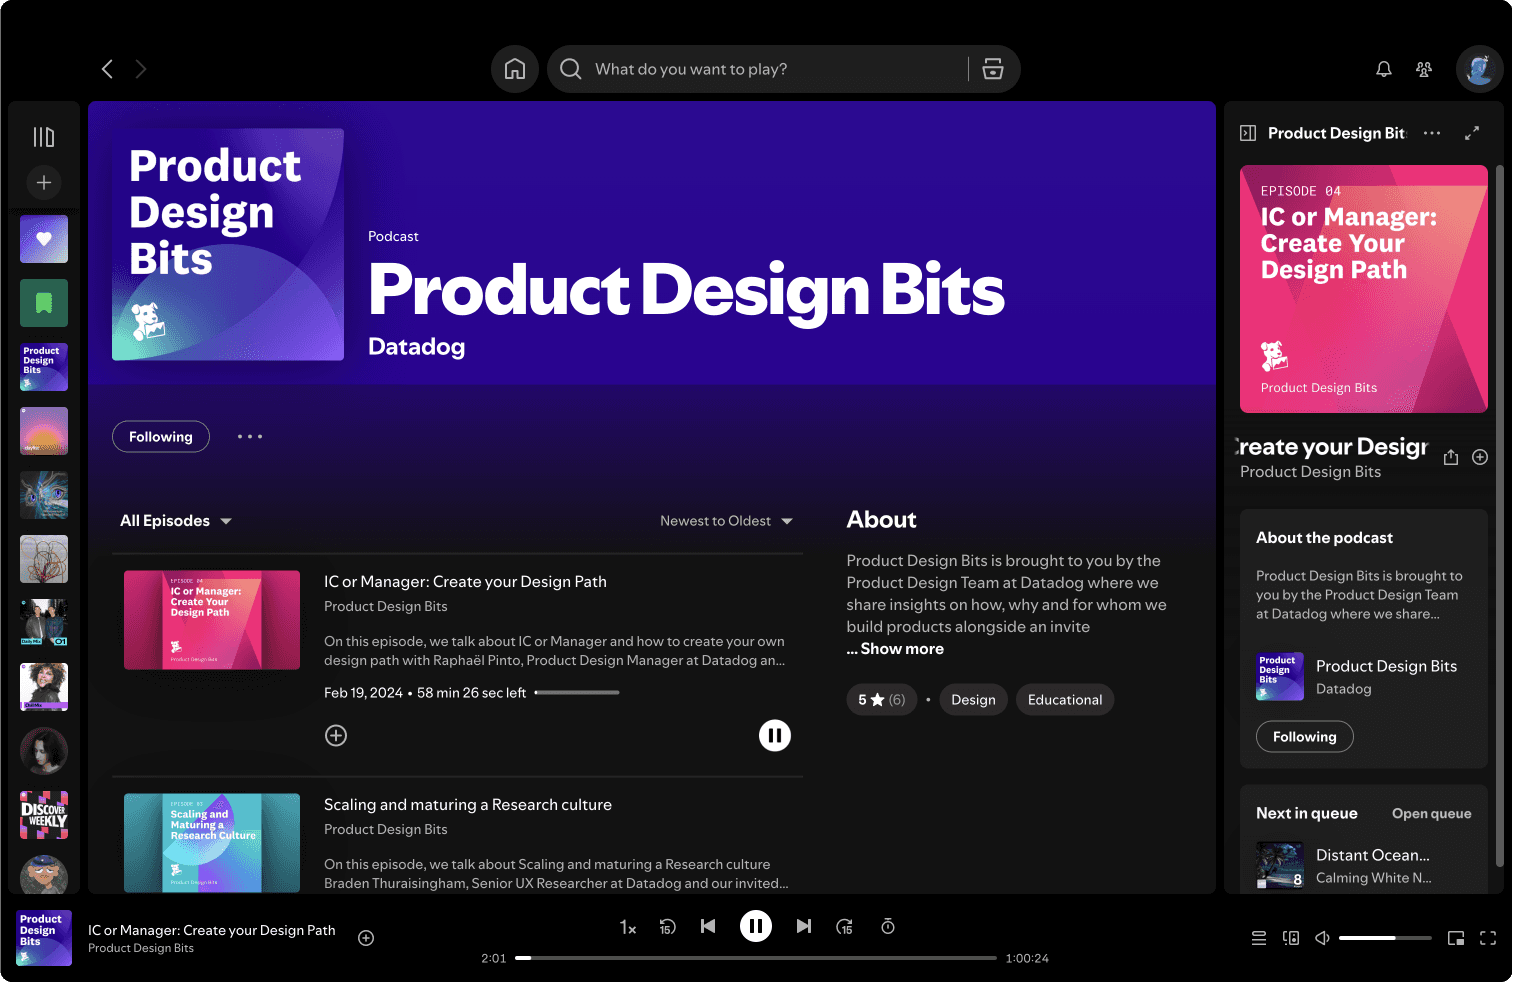The image size is (1513, 982).
Task: Open the Home page icon
Action: tap(515, 69)
